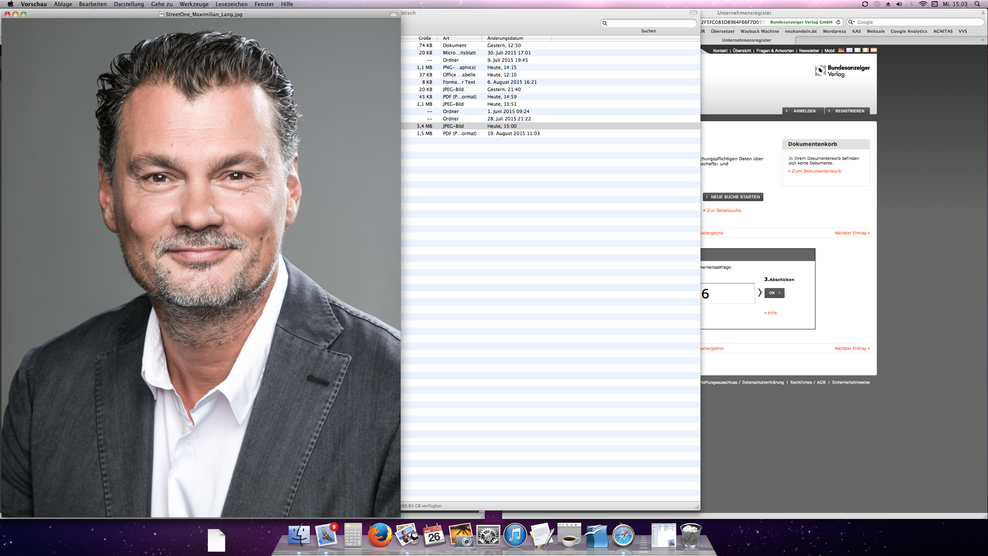Image resolution: width=988 pixels, height=556 pixels.
Task: Click the Finder search field
Action: [648, 23]
